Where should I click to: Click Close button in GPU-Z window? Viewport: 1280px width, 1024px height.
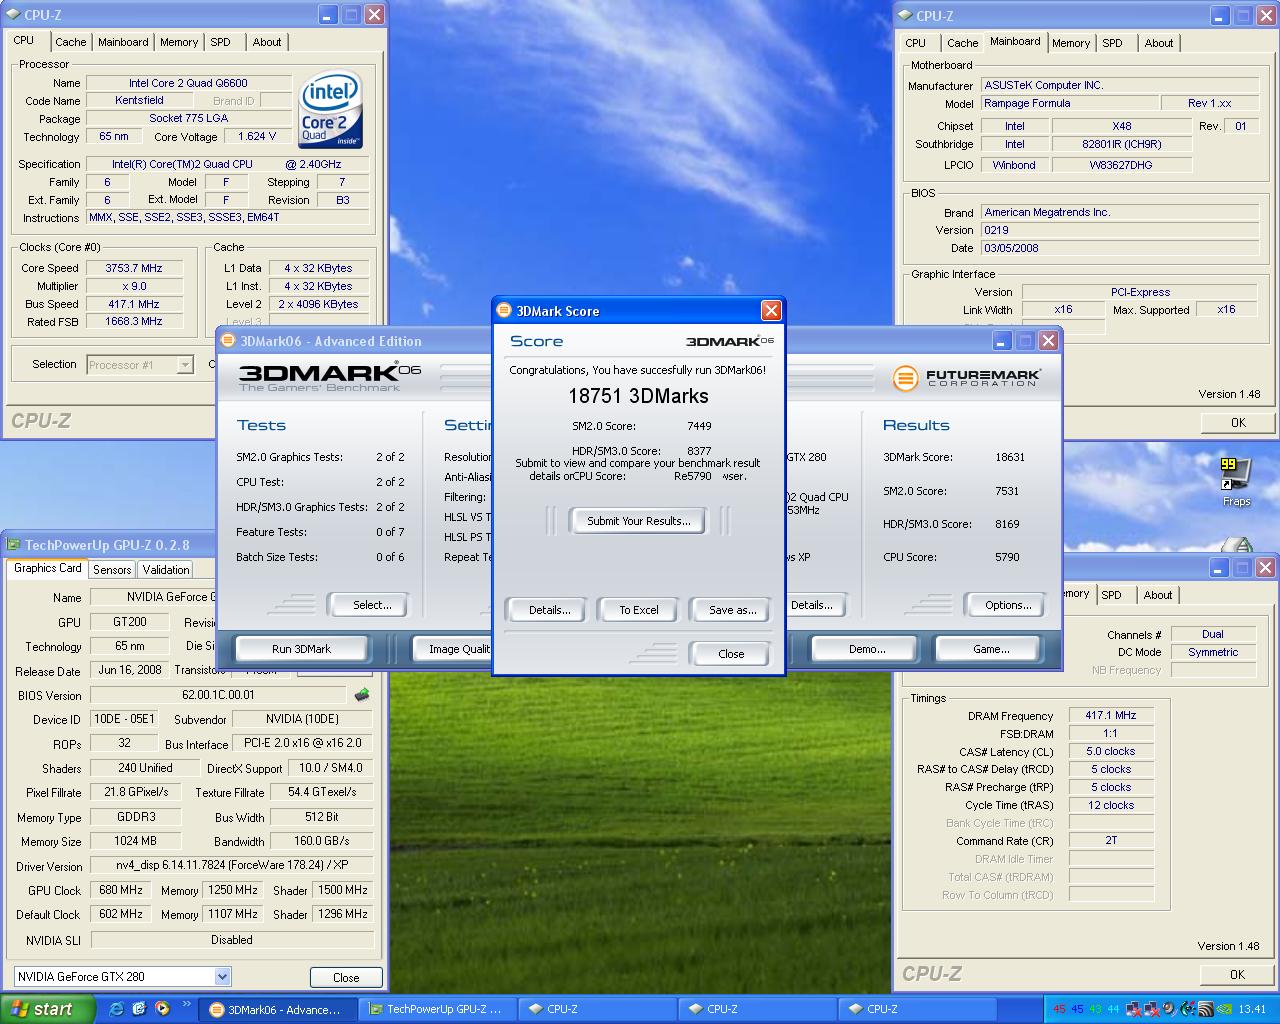[x=346, y=977]
